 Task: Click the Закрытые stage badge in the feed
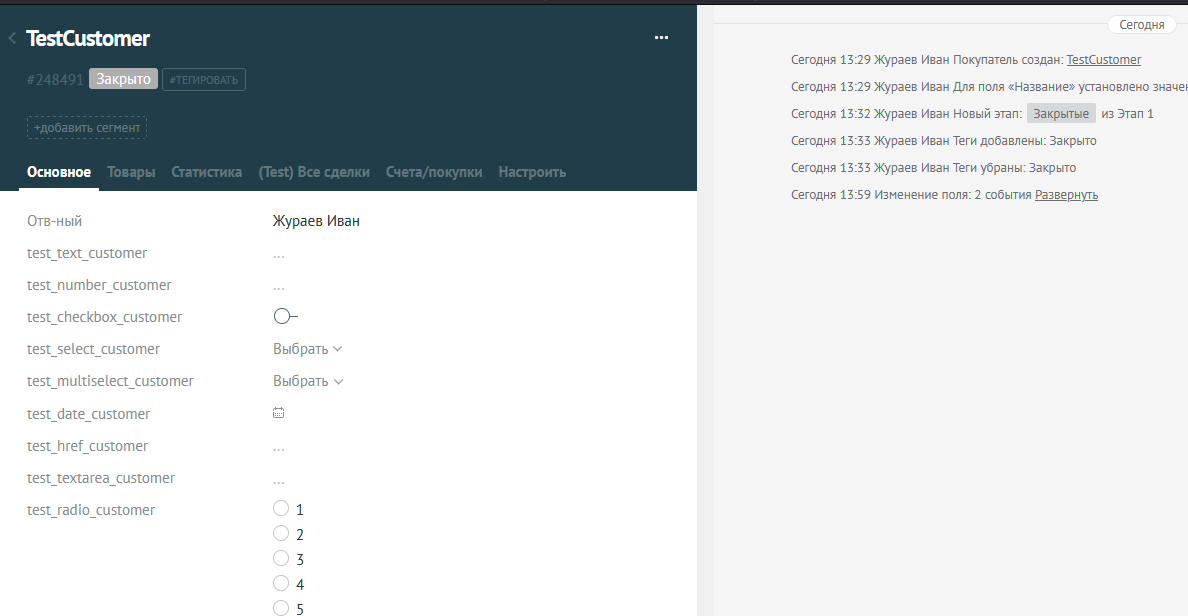(x=1061, y=114)
